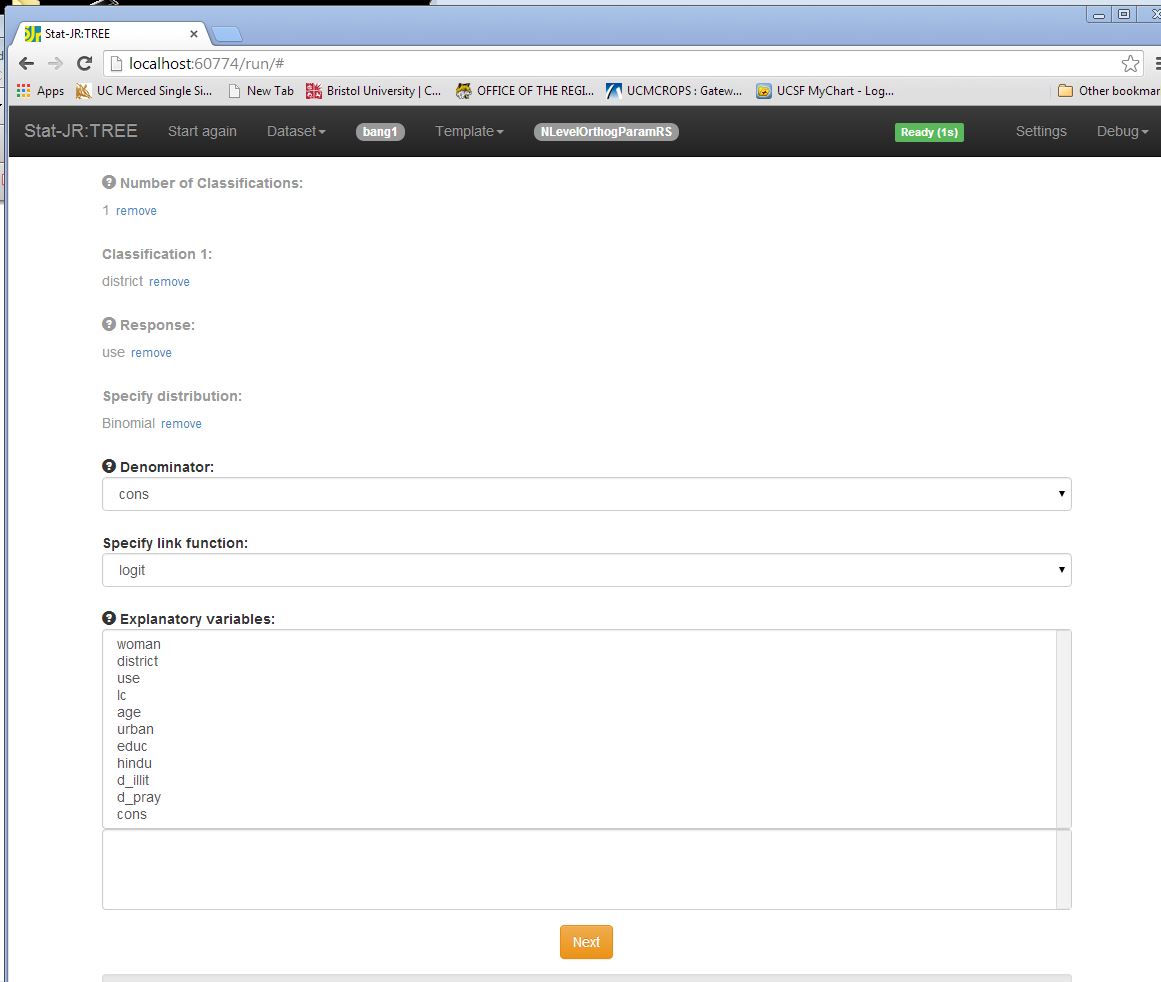Expand the Debug menu

1122,131
